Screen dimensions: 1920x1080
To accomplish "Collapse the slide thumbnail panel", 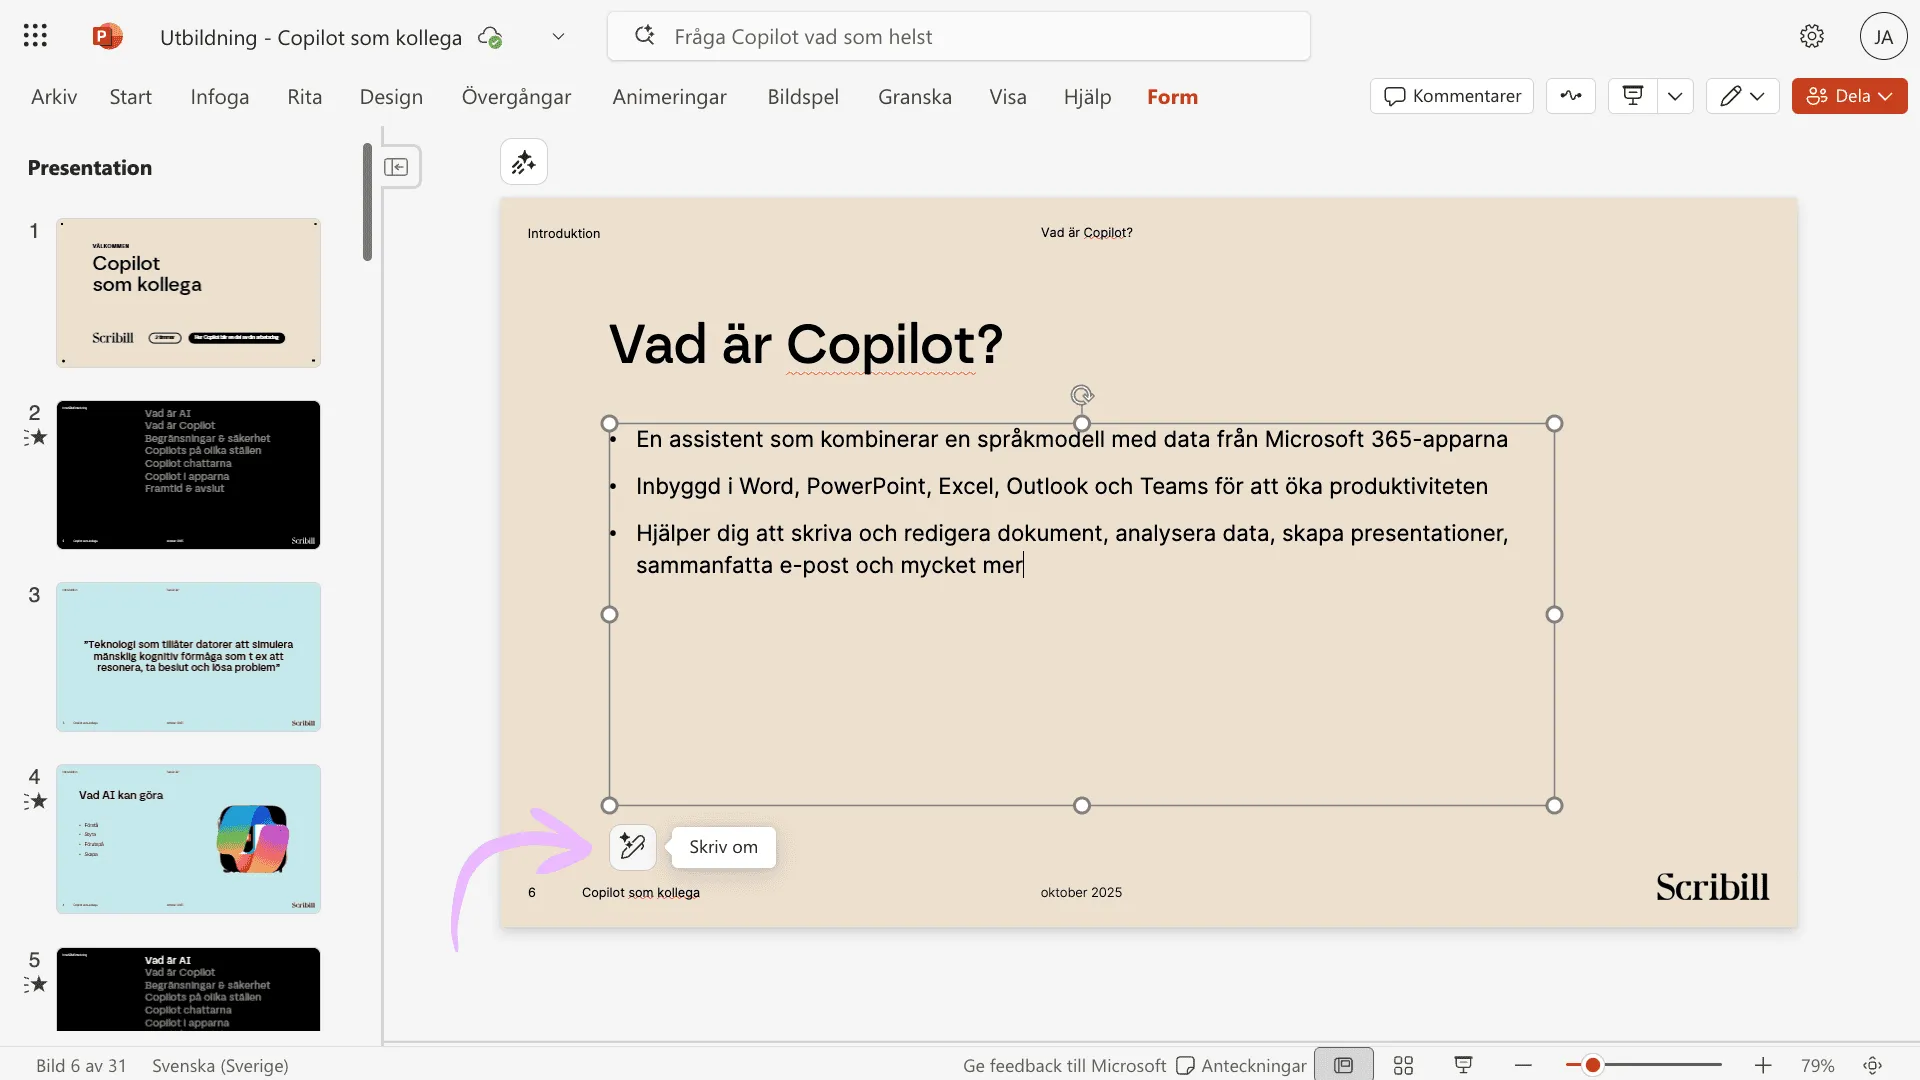I will 396,167.
